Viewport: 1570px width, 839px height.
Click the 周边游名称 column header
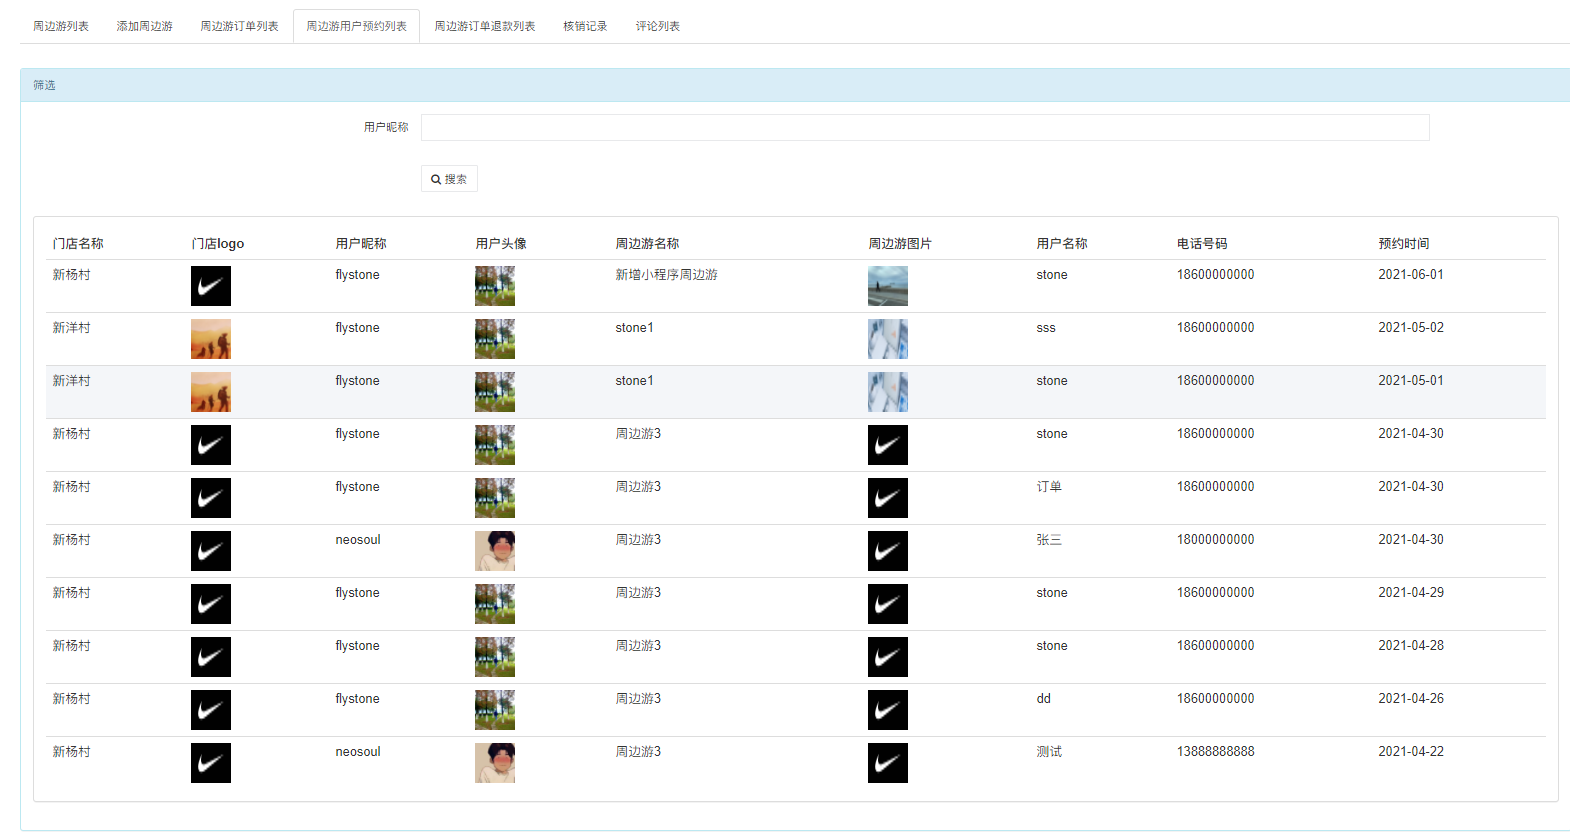pos(647,244)
